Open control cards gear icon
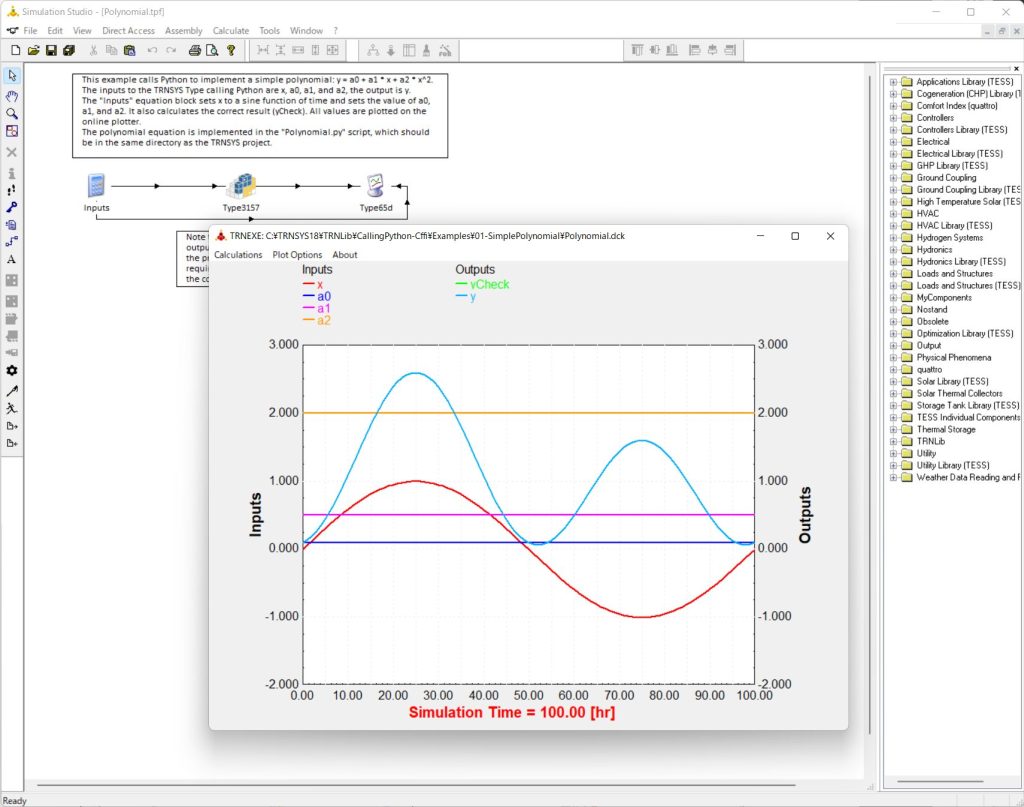 click(x=12, y=370)
